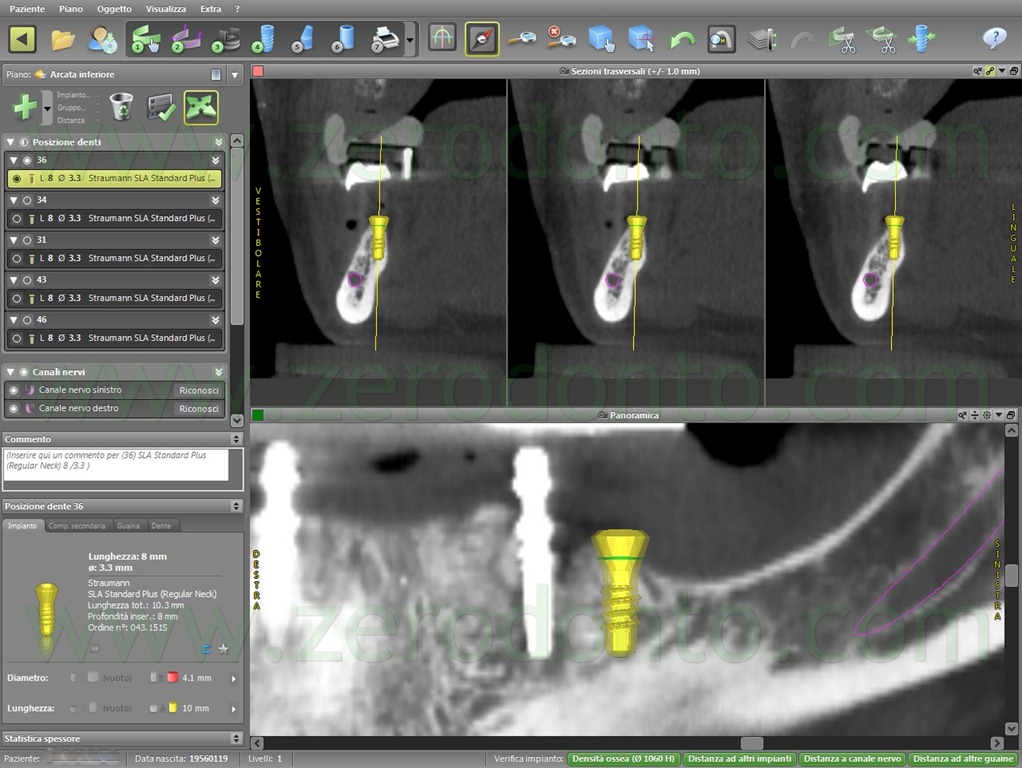1022x768 pixels.
Task: Select radio button for tooth 43
Action: coord(27,280)
